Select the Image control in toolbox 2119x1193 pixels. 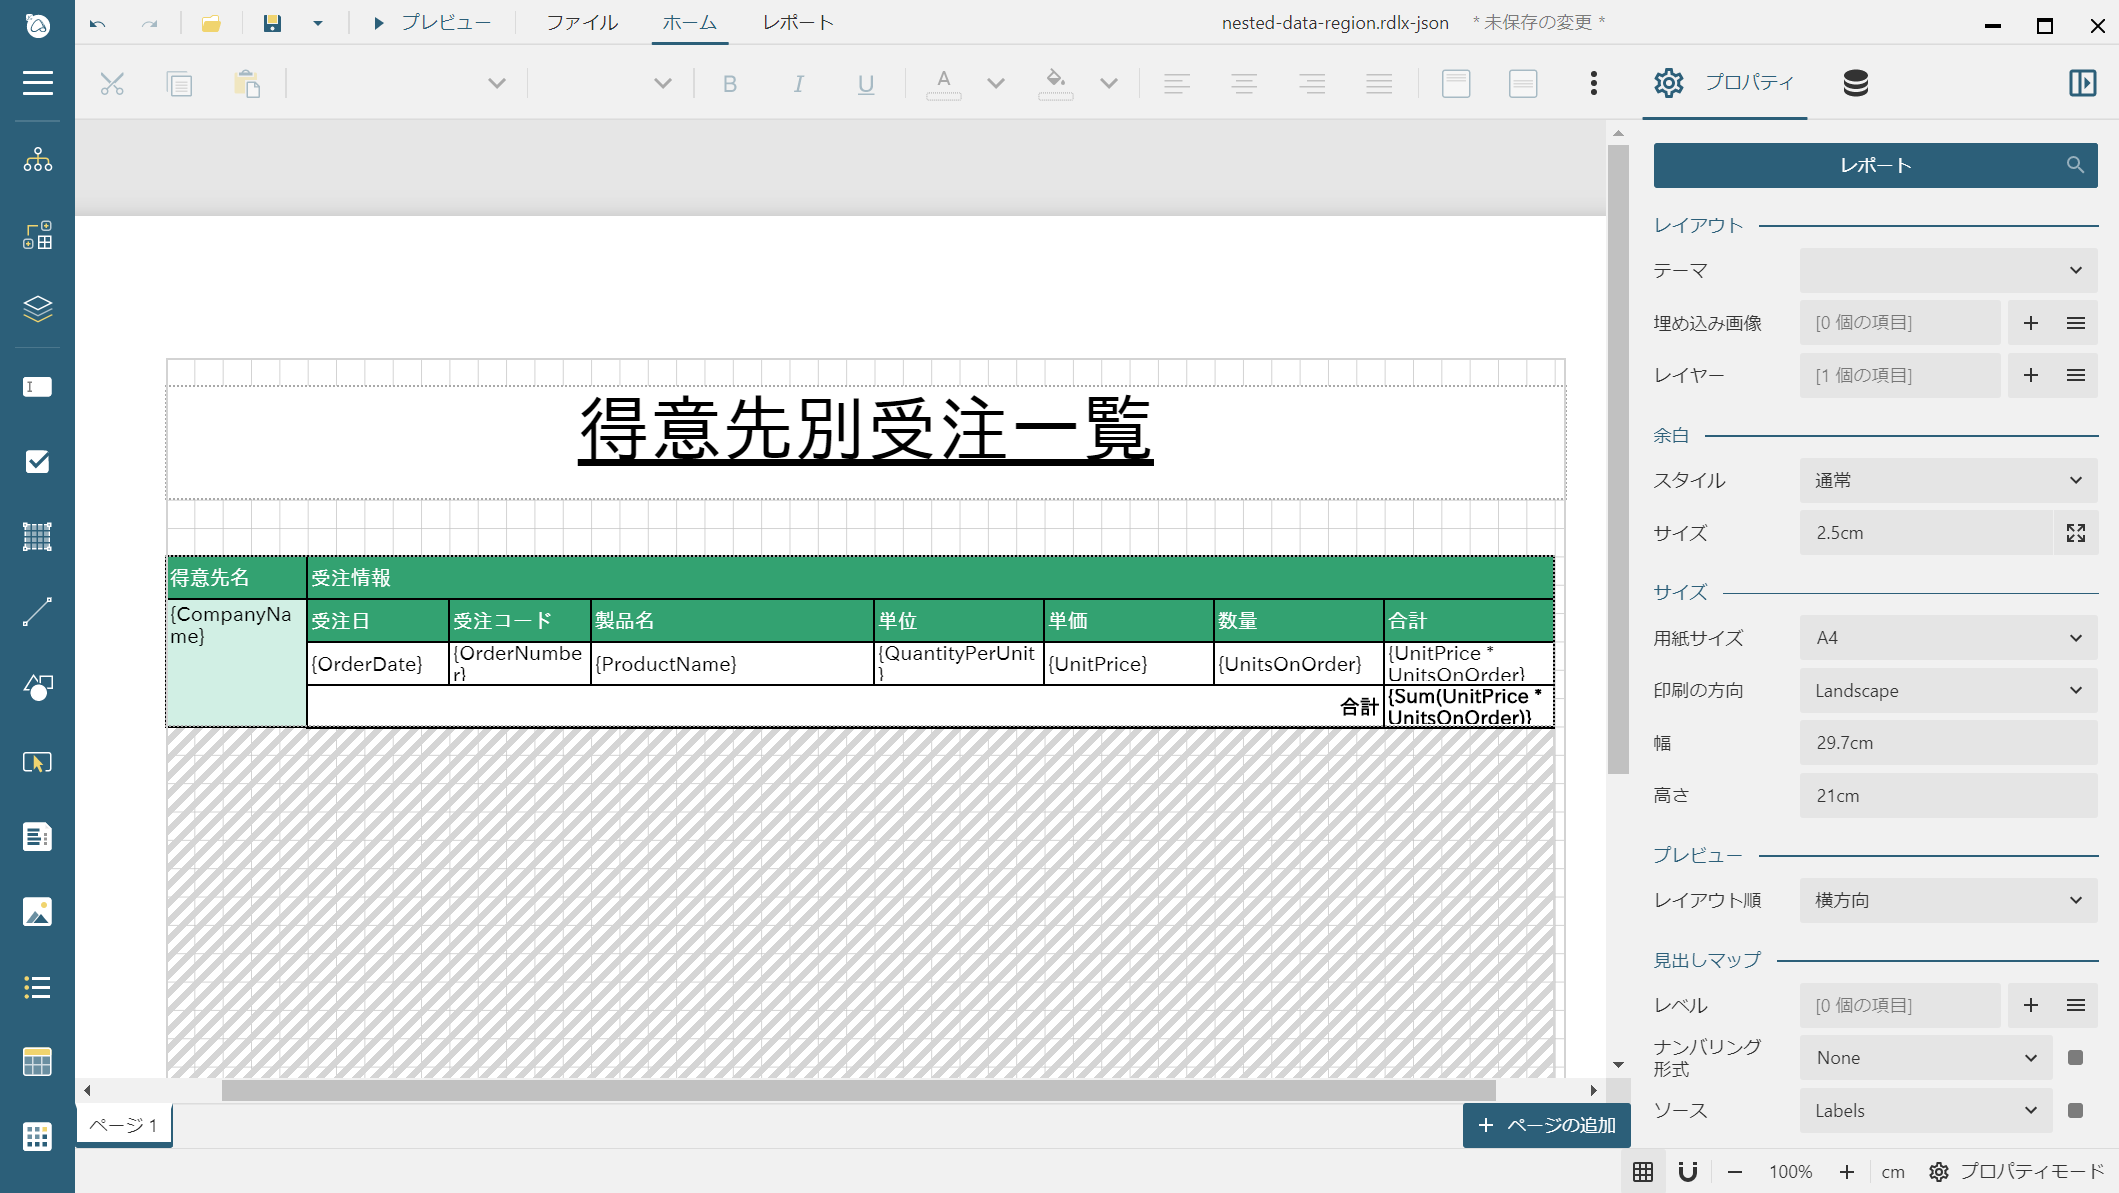click(x=37, y=912)
